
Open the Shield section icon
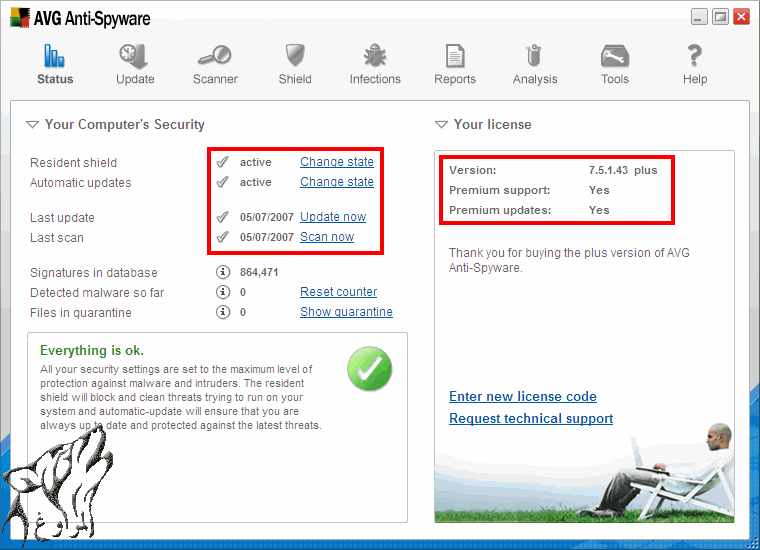click(x=295, y=55)
